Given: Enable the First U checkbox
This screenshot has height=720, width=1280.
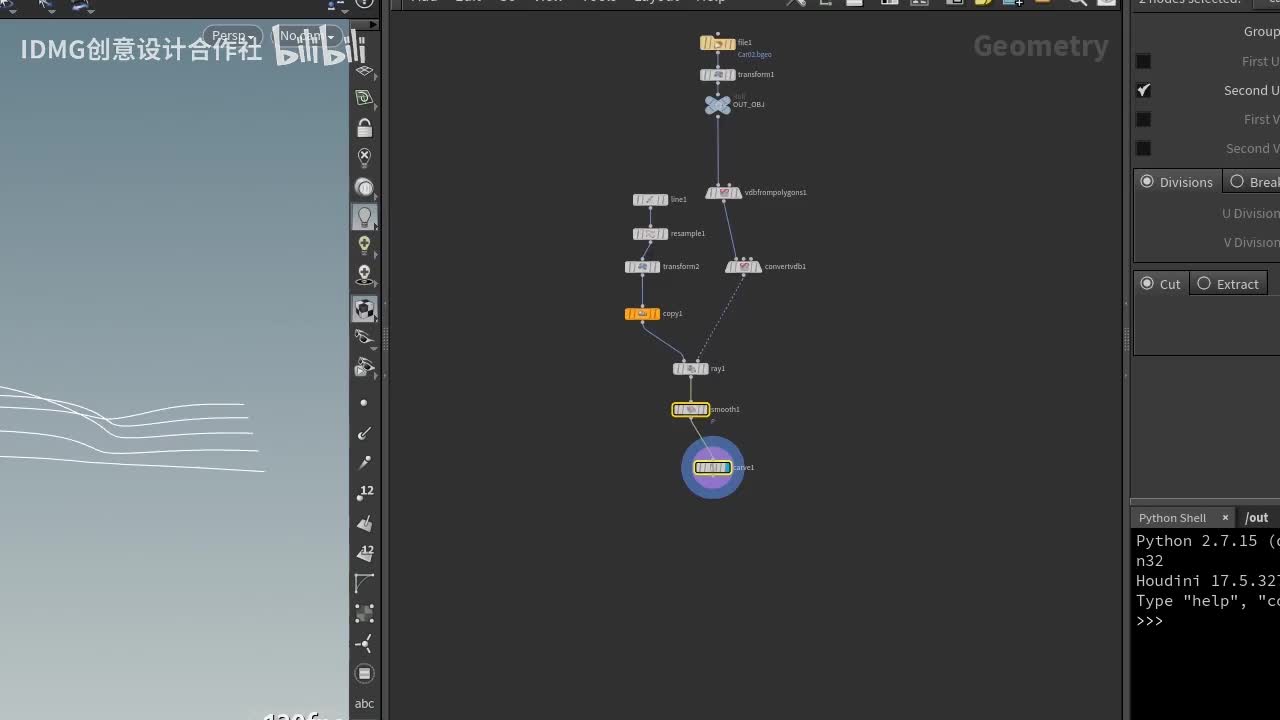Looking at the screenshot, I should tap(1143, 61).
